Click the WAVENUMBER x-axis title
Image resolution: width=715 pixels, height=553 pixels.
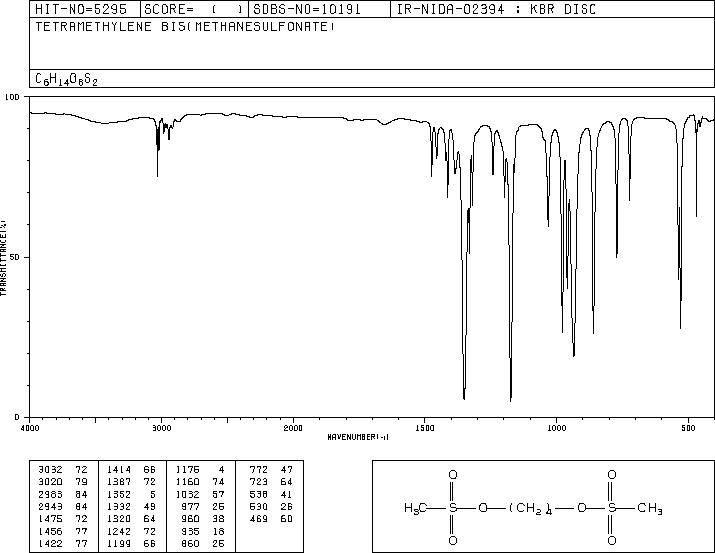(358, 437)
